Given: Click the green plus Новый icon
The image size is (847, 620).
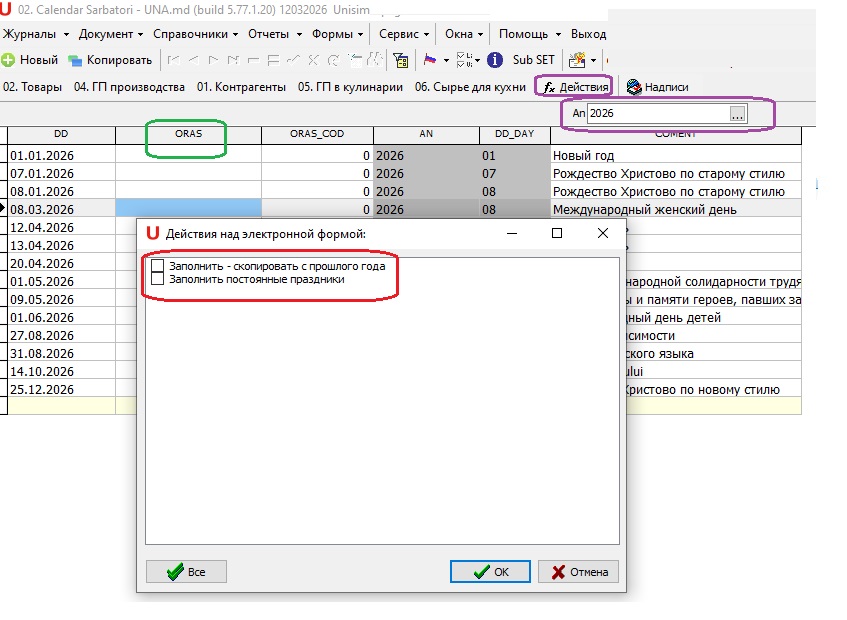Looking at the screenshot, I should (8, 60).
